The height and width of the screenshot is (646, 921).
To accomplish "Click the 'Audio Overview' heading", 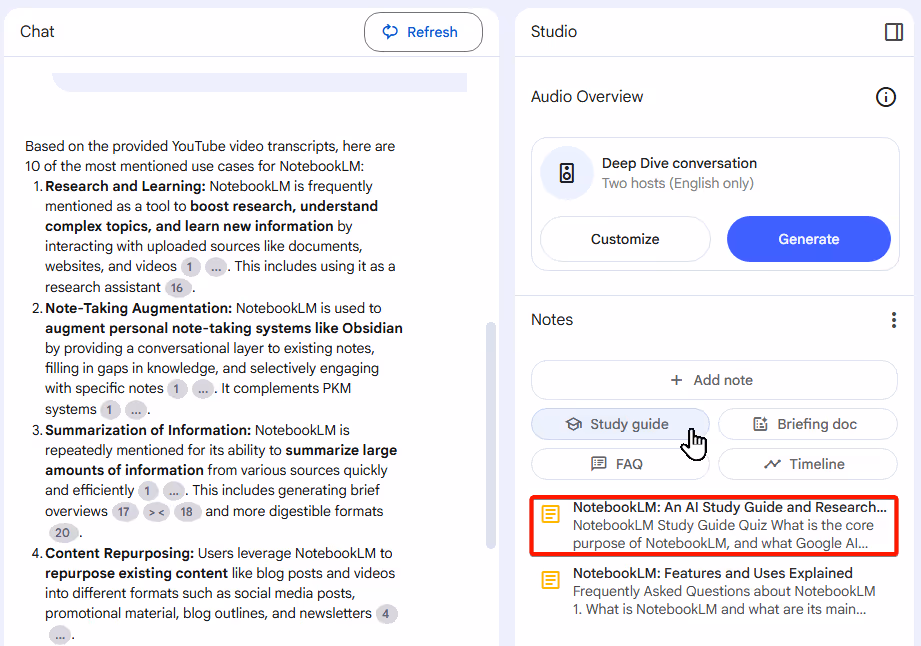I will (587, 97).
